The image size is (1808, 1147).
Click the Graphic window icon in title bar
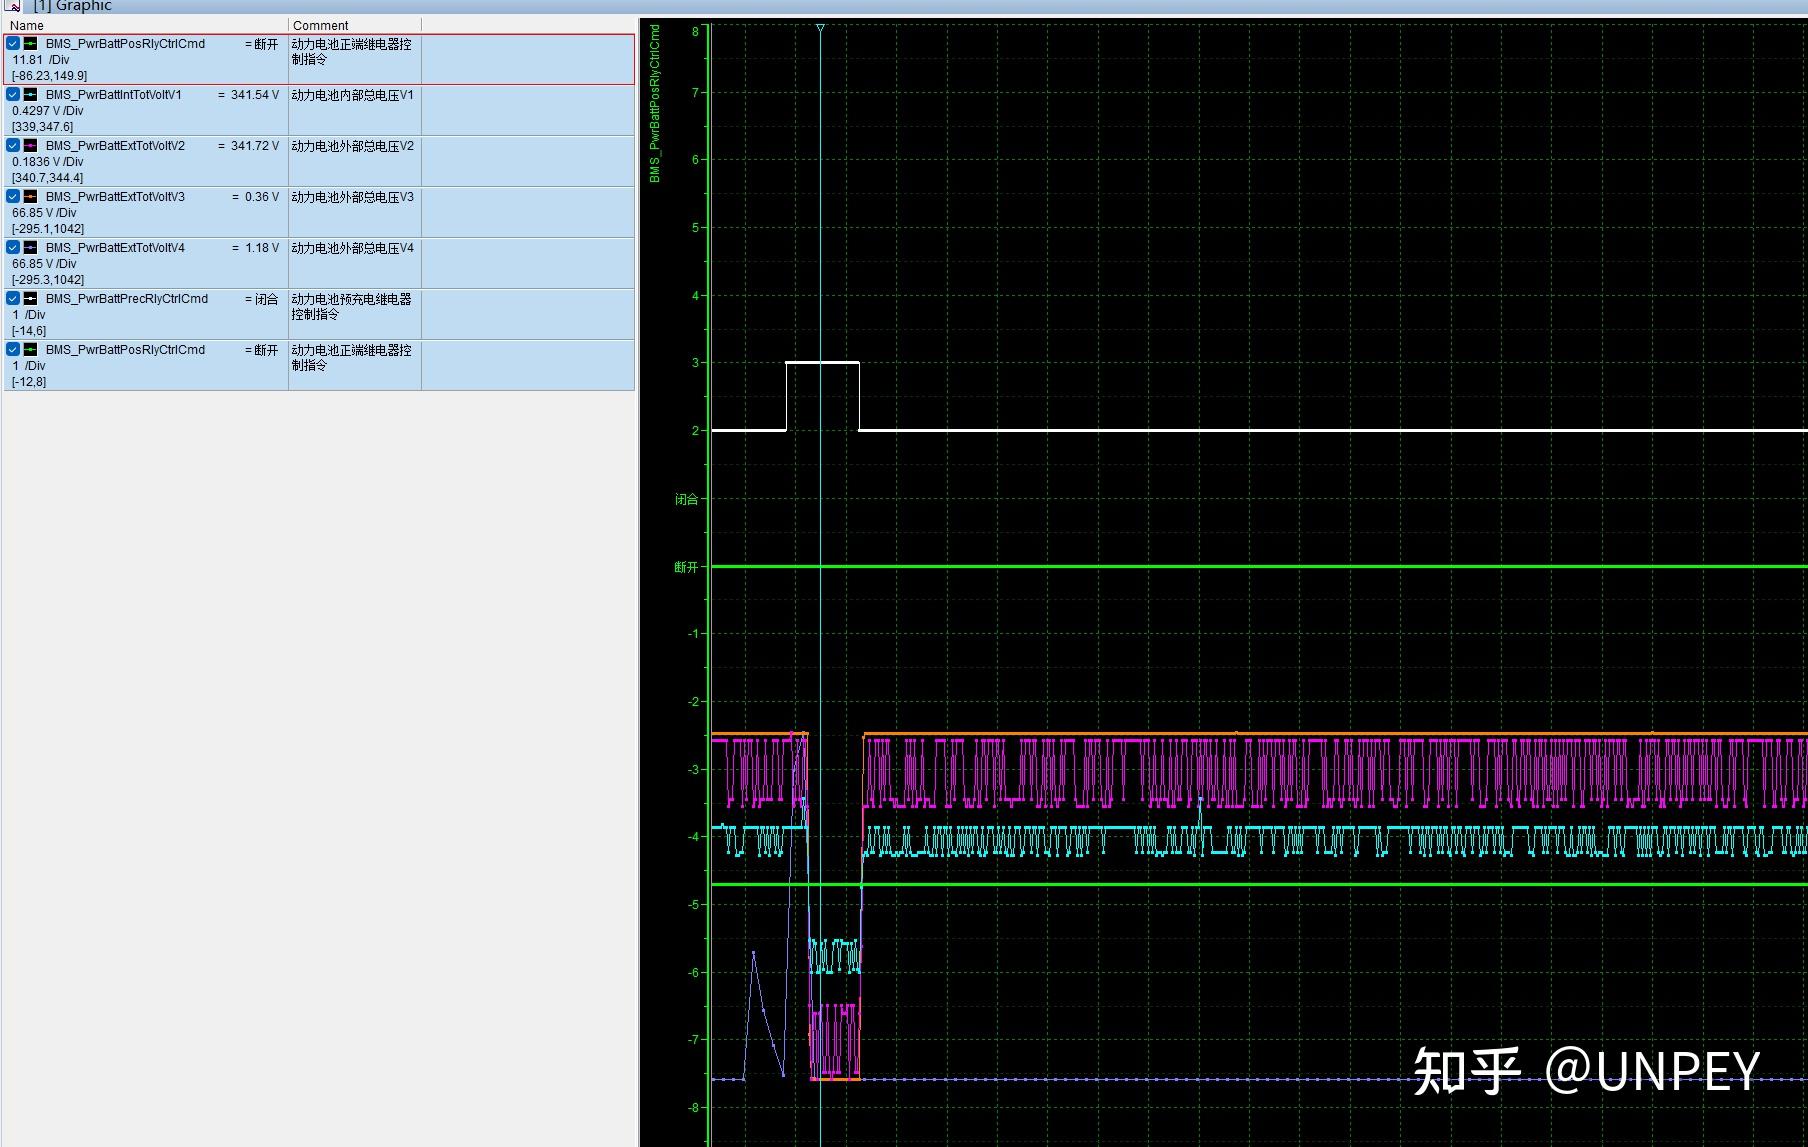[x=13, y=6]
